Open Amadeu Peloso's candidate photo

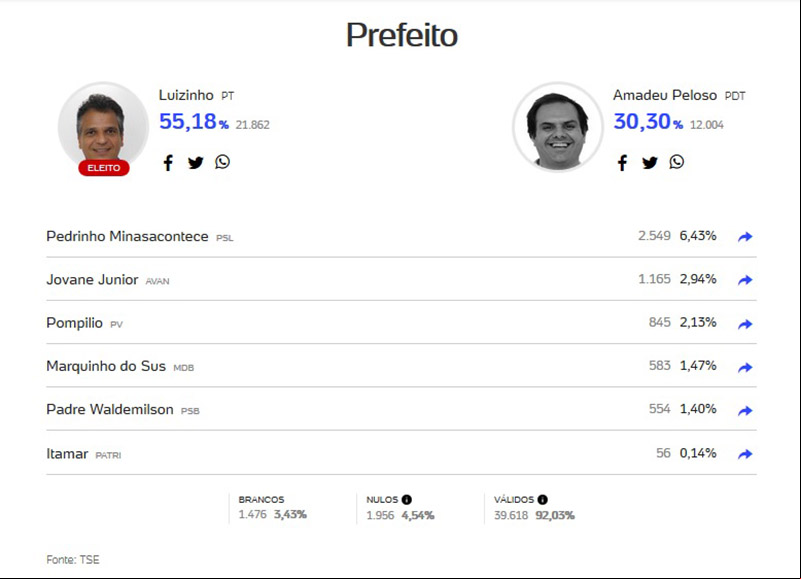tap(557, 127)
